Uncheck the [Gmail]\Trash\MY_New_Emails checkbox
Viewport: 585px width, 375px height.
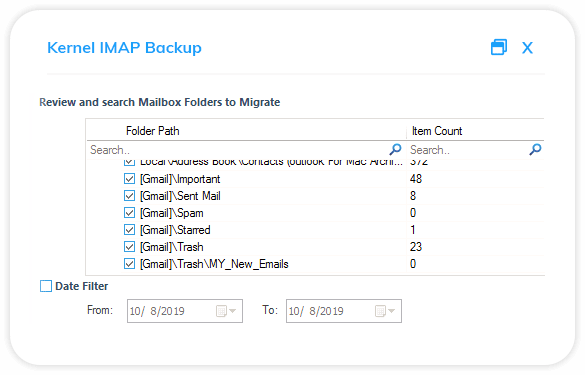tap(129, 264)
